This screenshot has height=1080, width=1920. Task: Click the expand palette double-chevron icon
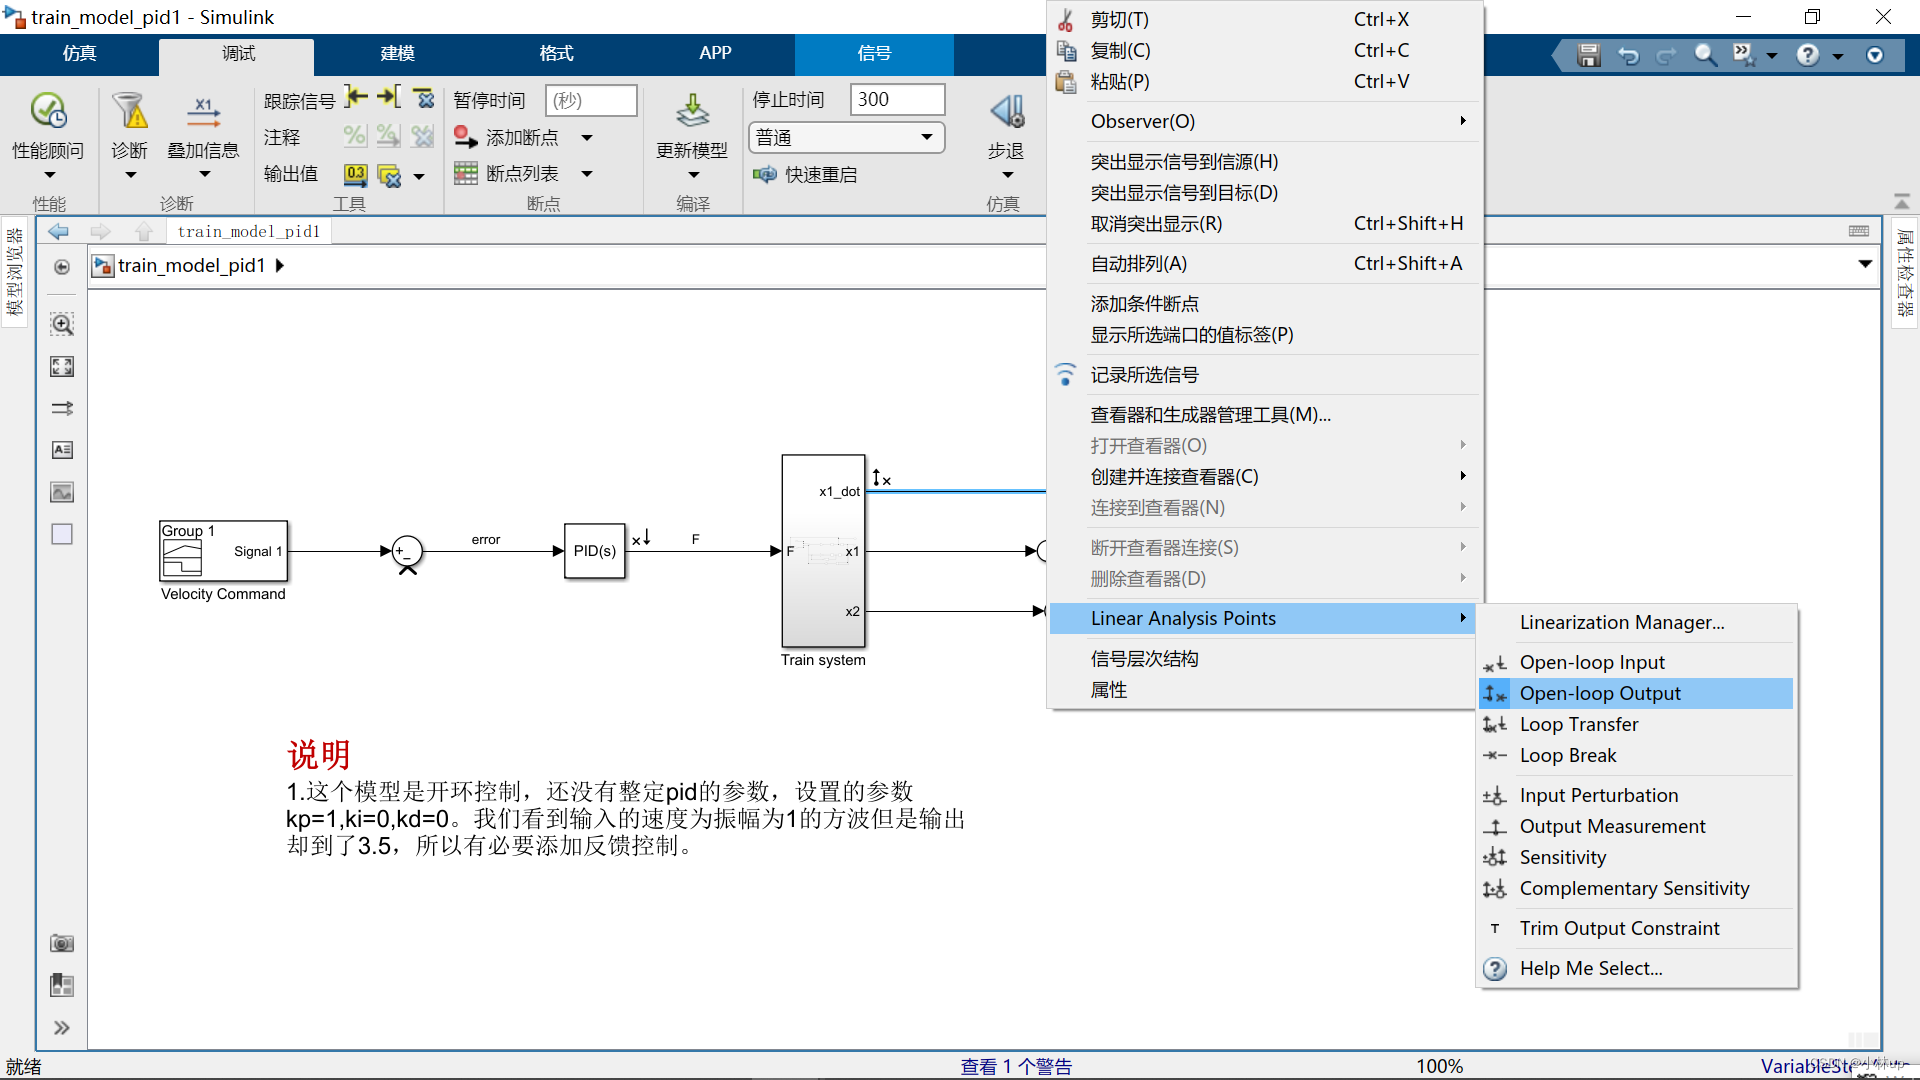point(62,1027)
